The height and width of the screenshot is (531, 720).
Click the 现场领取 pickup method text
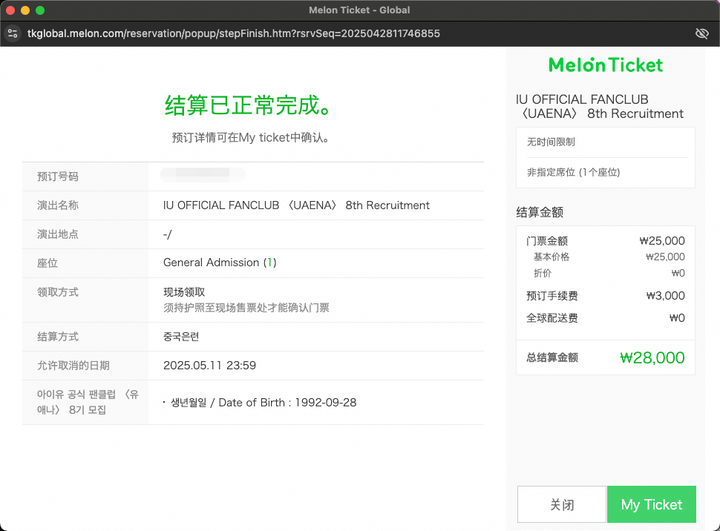[x=184, y=292]
